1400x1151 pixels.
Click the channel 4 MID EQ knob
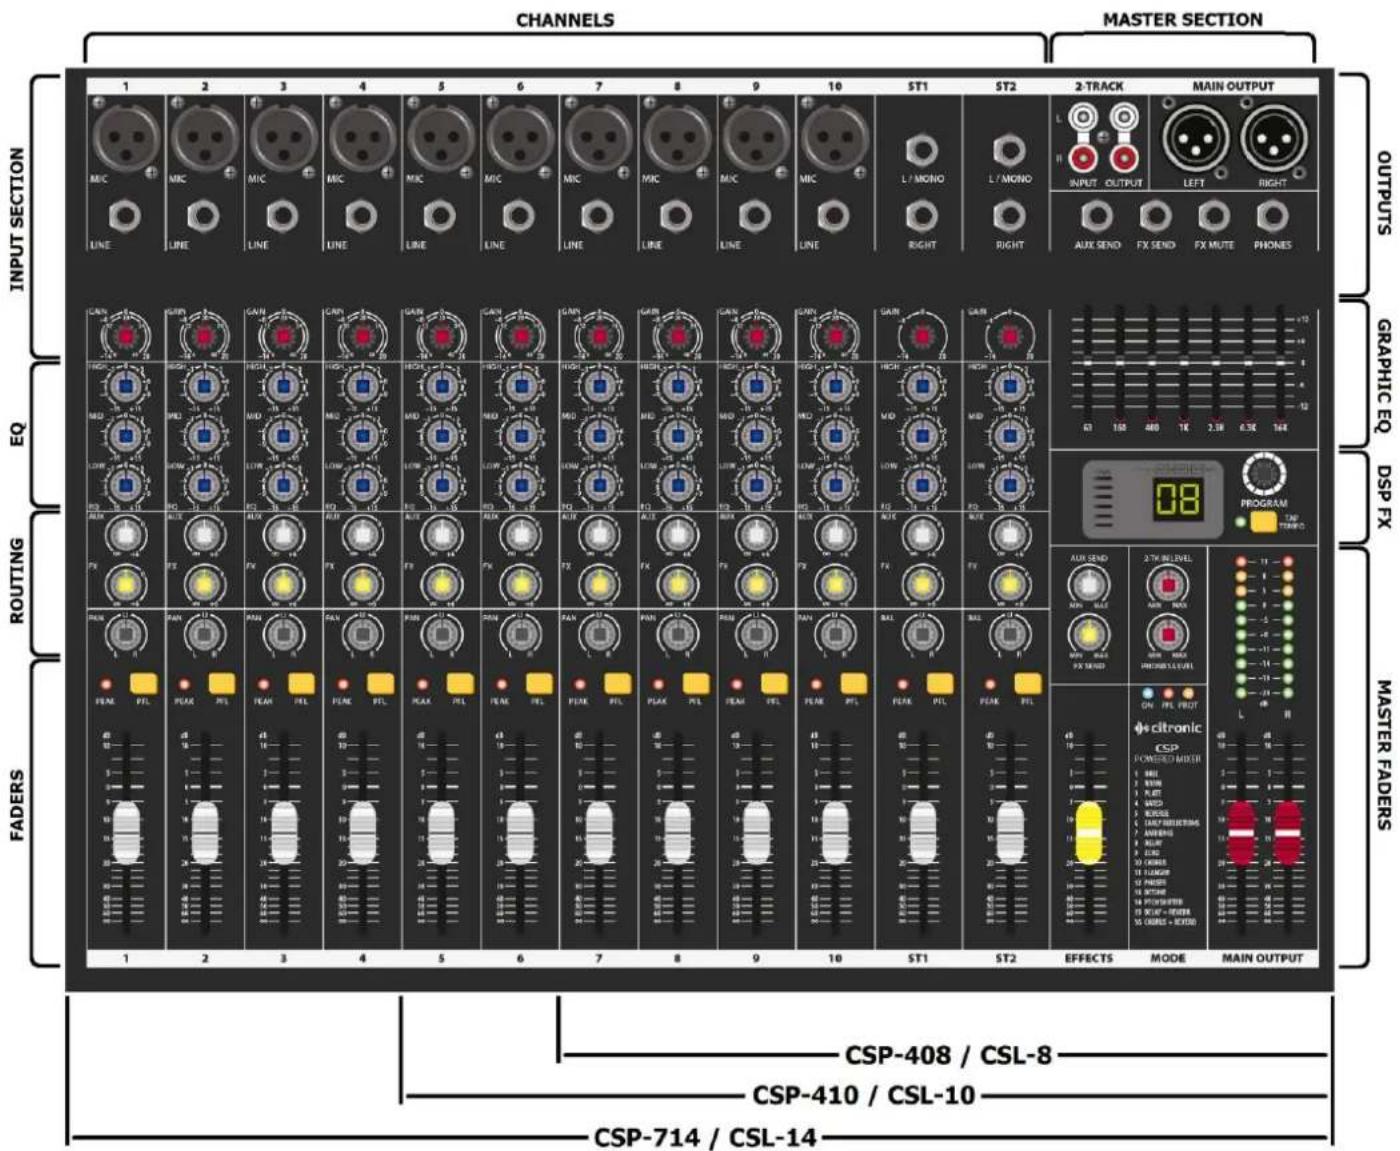coord(361,435)
